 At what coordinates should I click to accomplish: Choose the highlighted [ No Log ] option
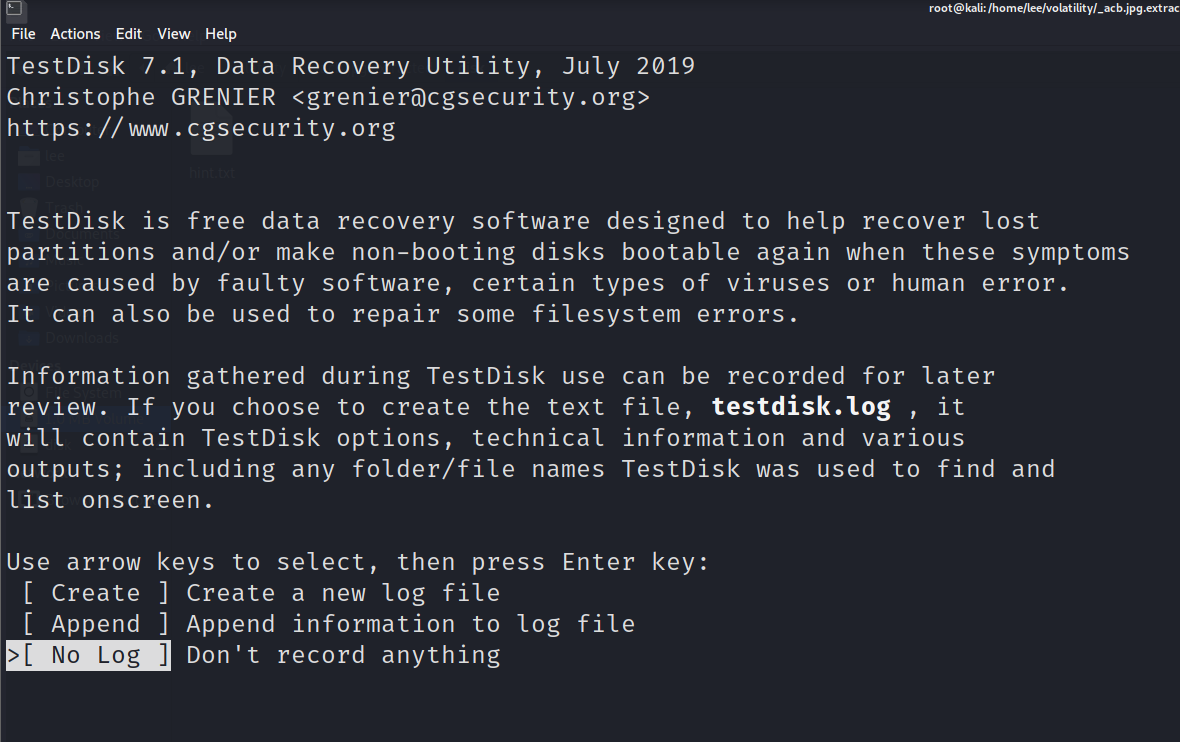click(95, 655)
